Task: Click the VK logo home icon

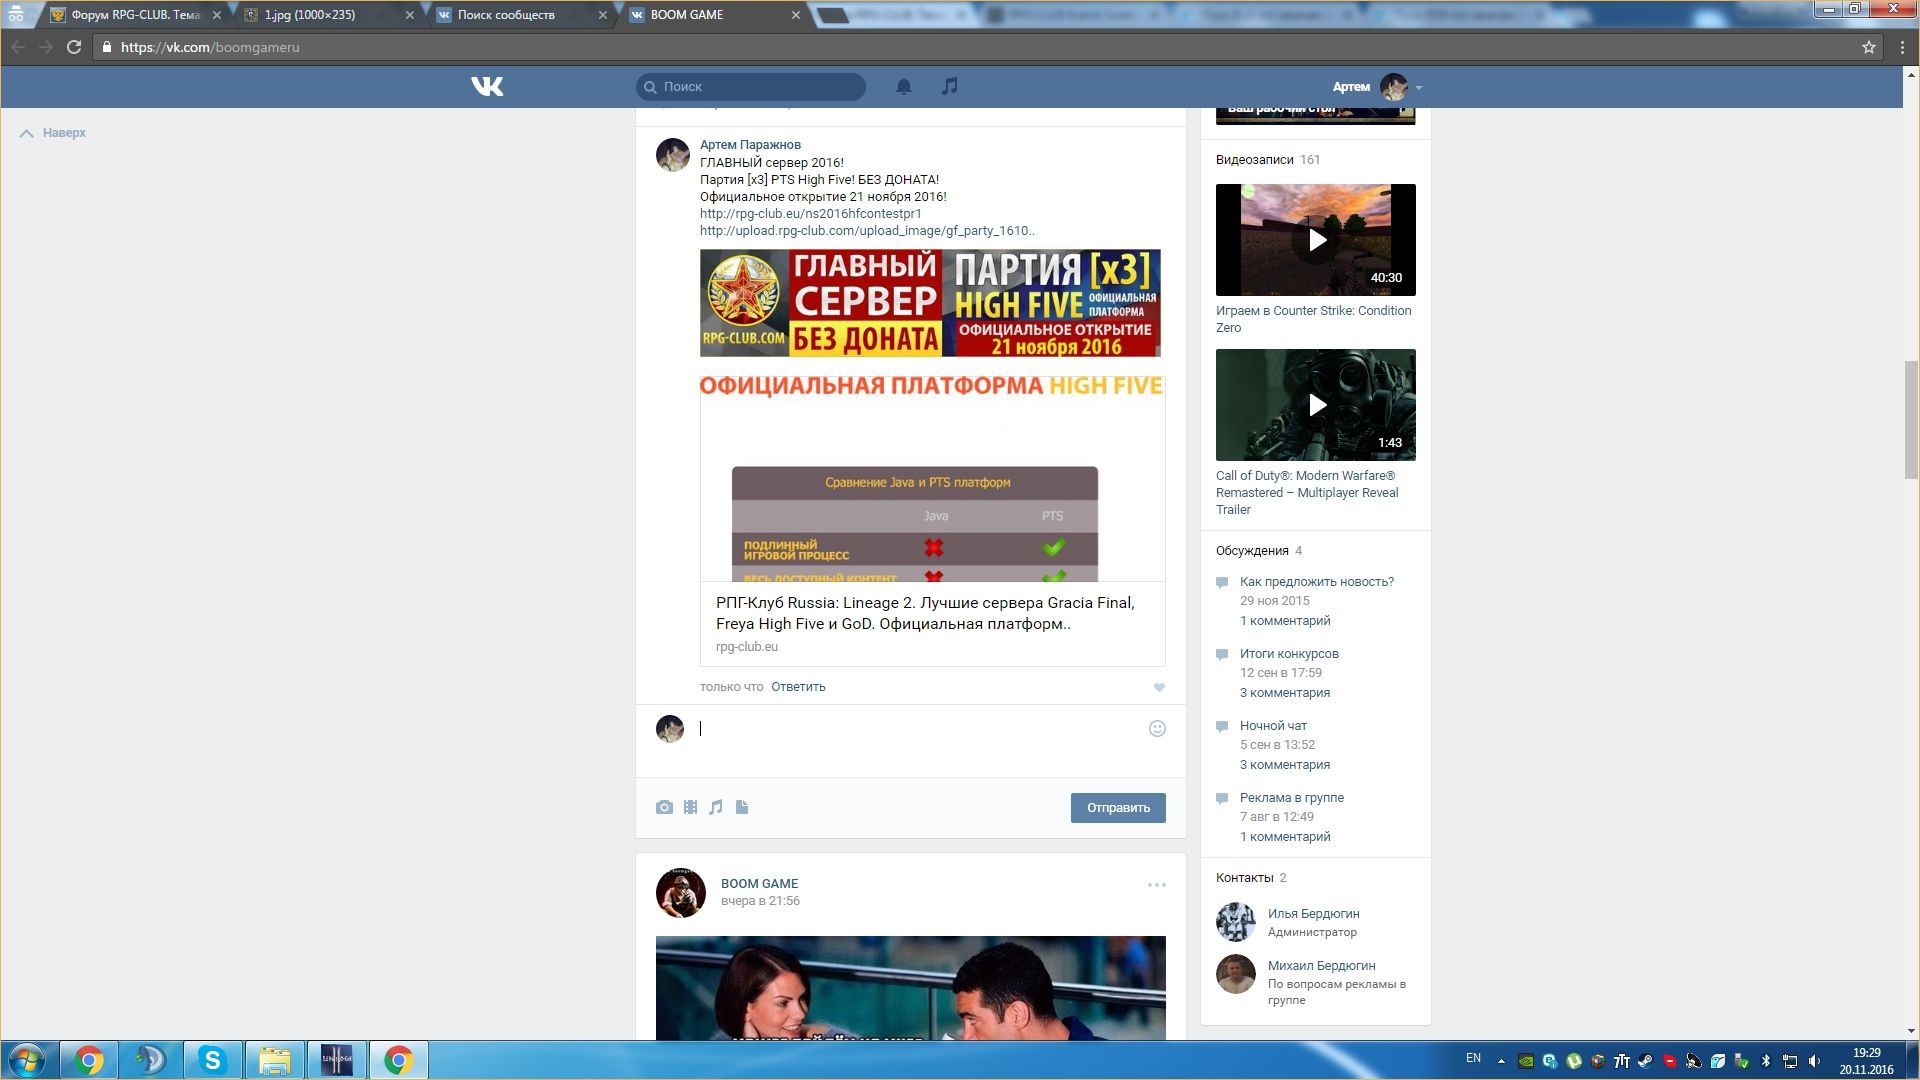Action: pyautogui.click(x=487, y=87)
